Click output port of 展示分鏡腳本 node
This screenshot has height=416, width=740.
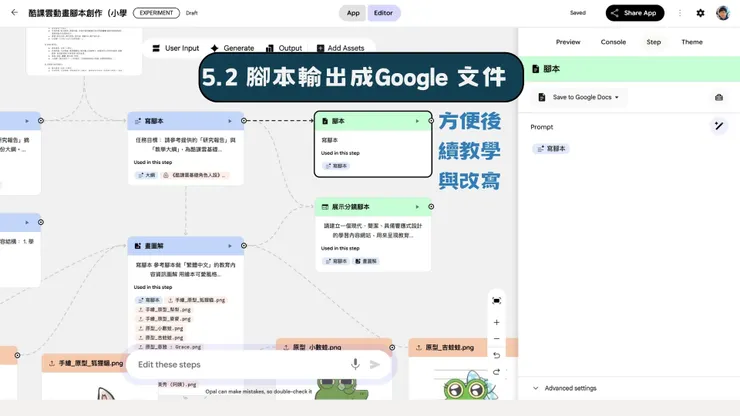pos(431,207)
